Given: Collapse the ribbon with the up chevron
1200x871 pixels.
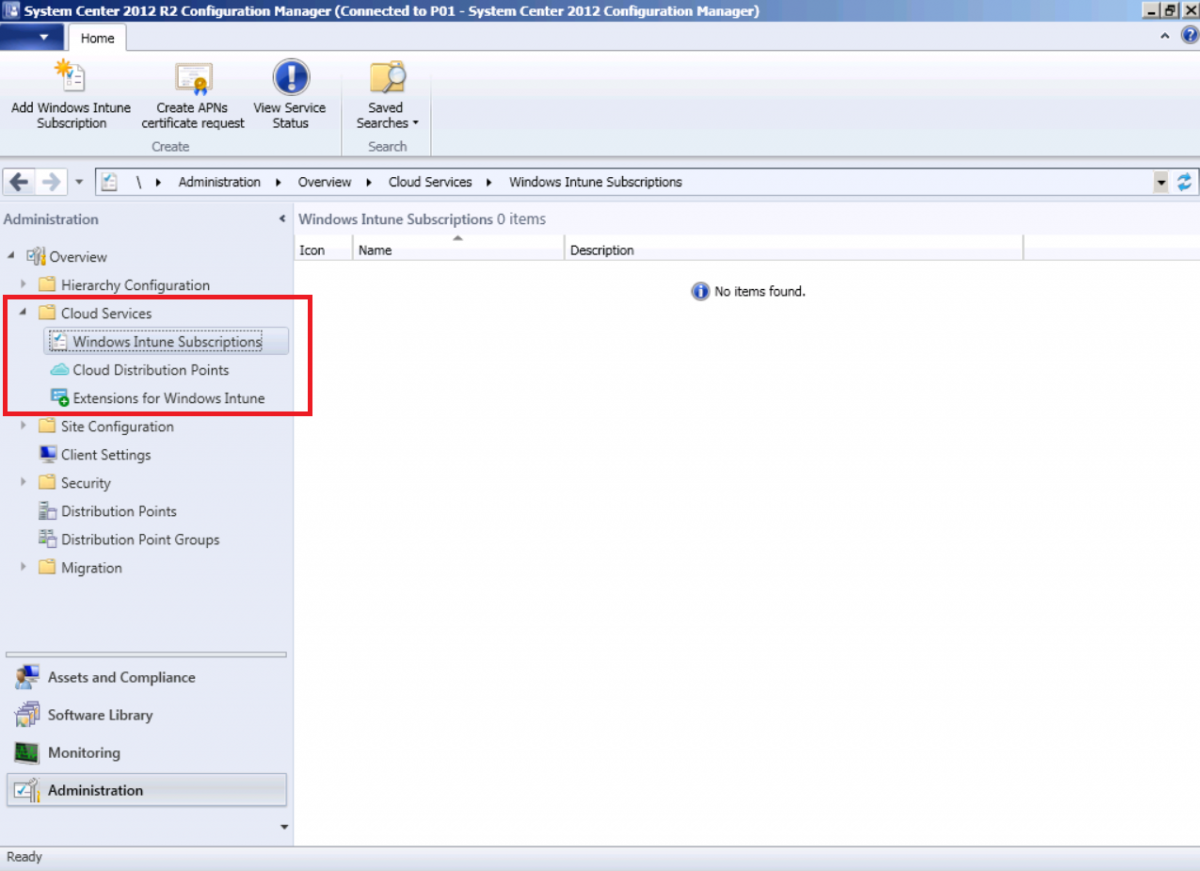Looking at the screenshot, I should click(1166, 37).
